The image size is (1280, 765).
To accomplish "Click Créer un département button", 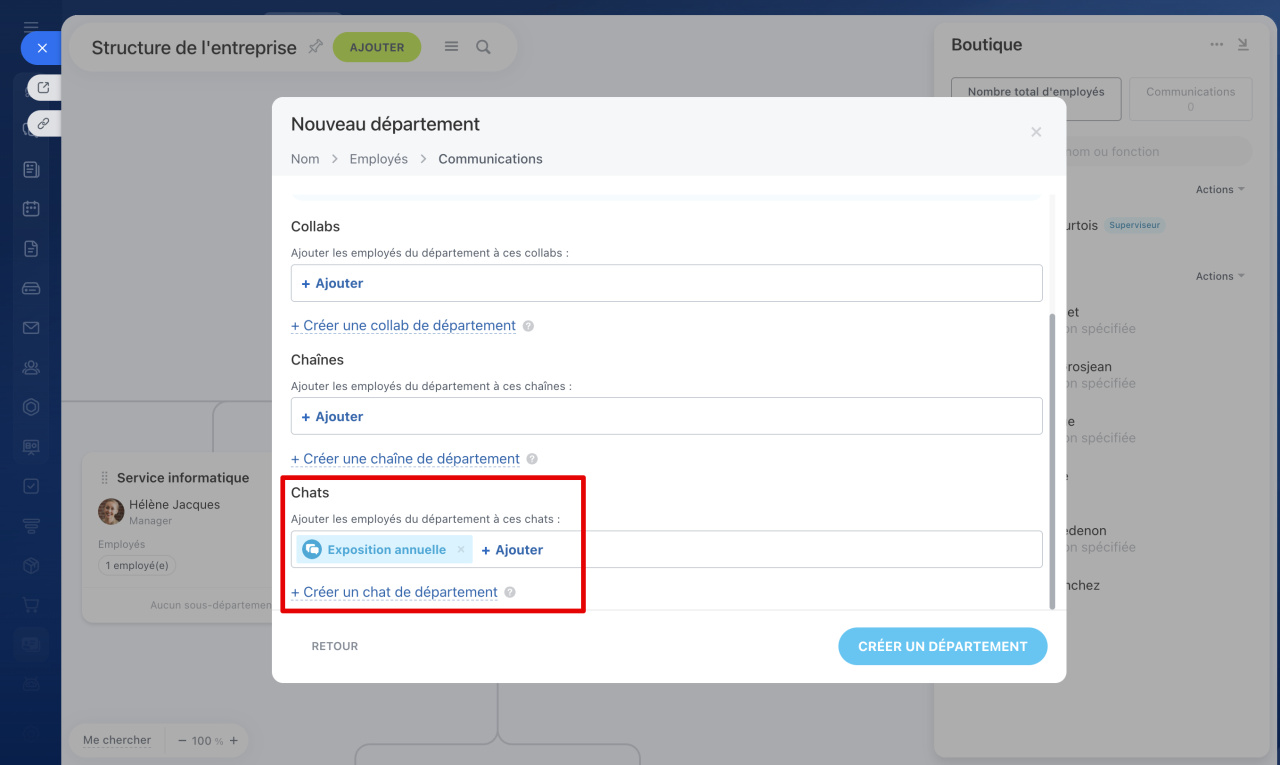I will coord(942,646).
